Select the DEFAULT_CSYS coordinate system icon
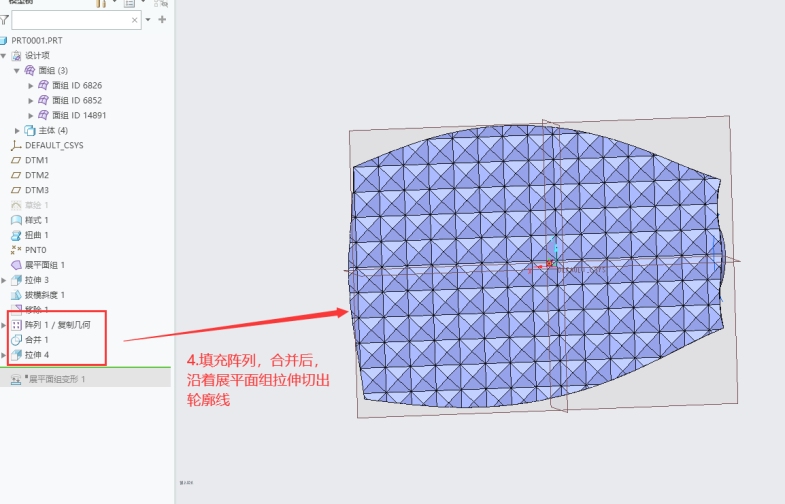The height and width of the screenshot is (504, 785). [15, 145]
